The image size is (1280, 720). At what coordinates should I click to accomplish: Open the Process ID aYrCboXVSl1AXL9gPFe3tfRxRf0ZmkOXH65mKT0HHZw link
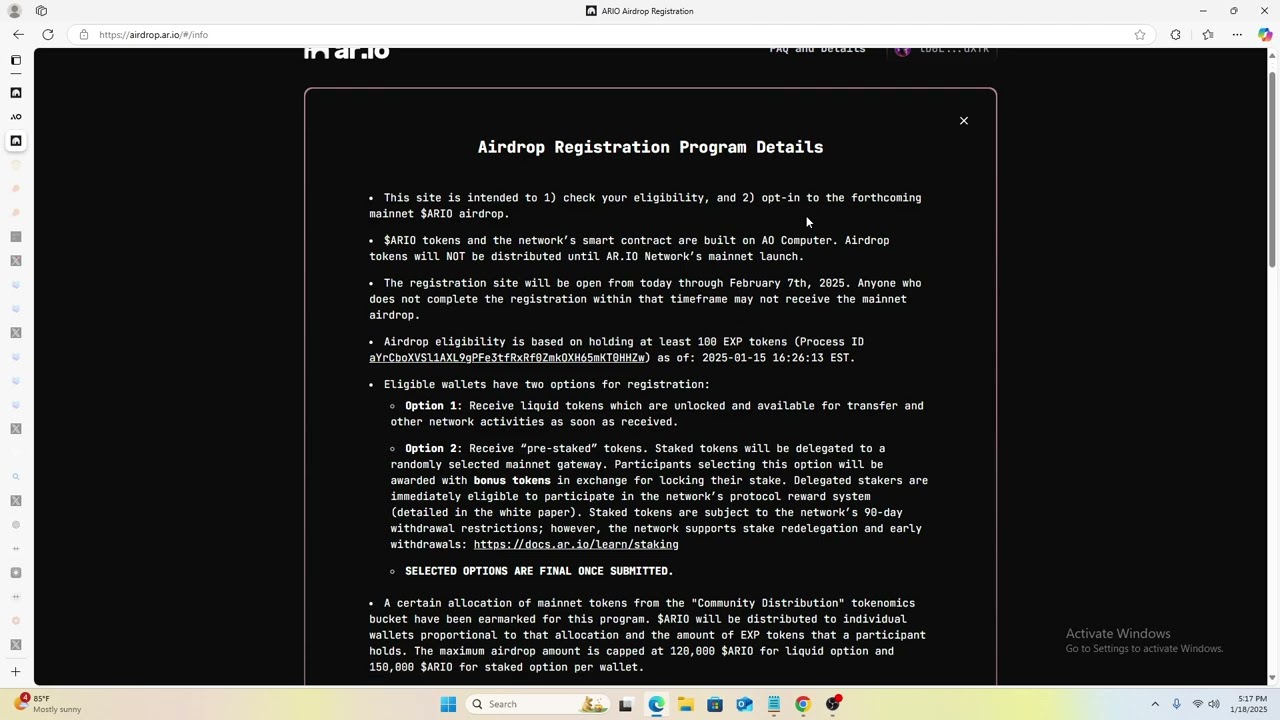[507, 358]
